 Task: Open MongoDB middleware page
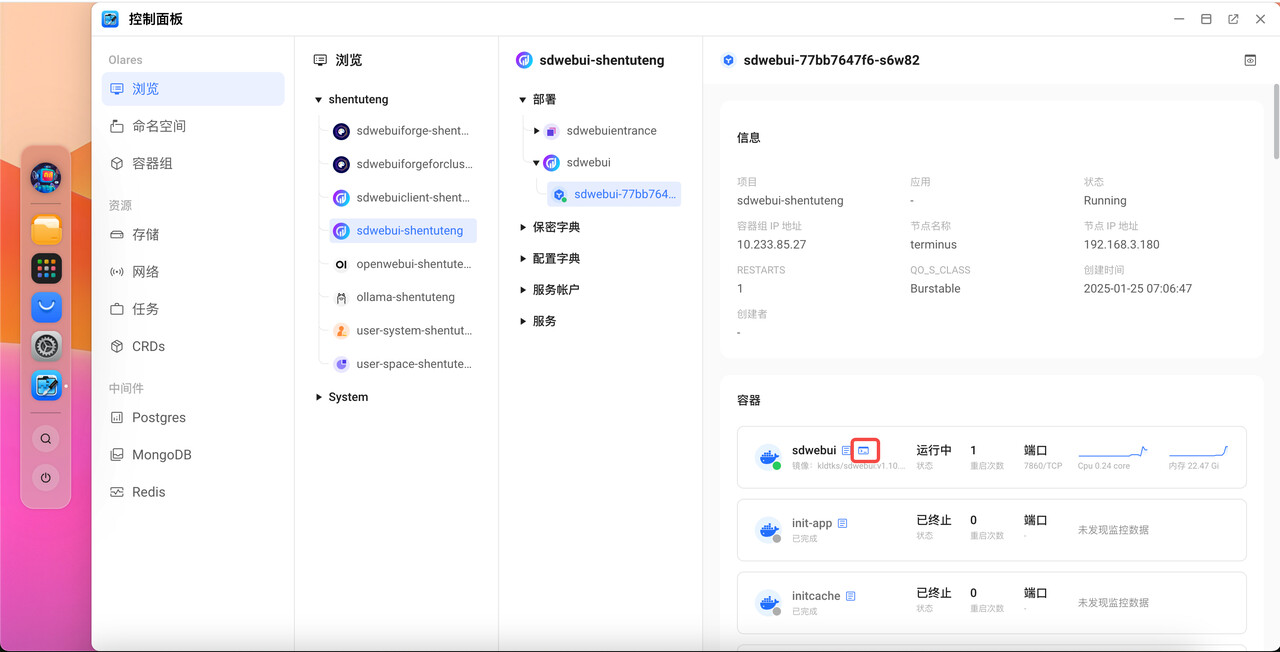(193, 455)
